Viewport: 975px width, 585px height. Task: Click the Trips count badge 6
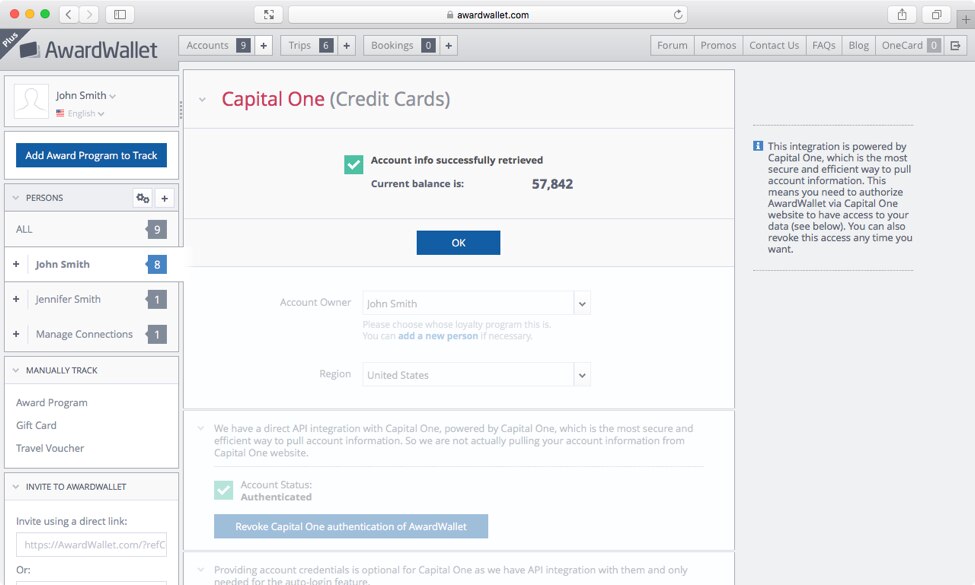326,45
